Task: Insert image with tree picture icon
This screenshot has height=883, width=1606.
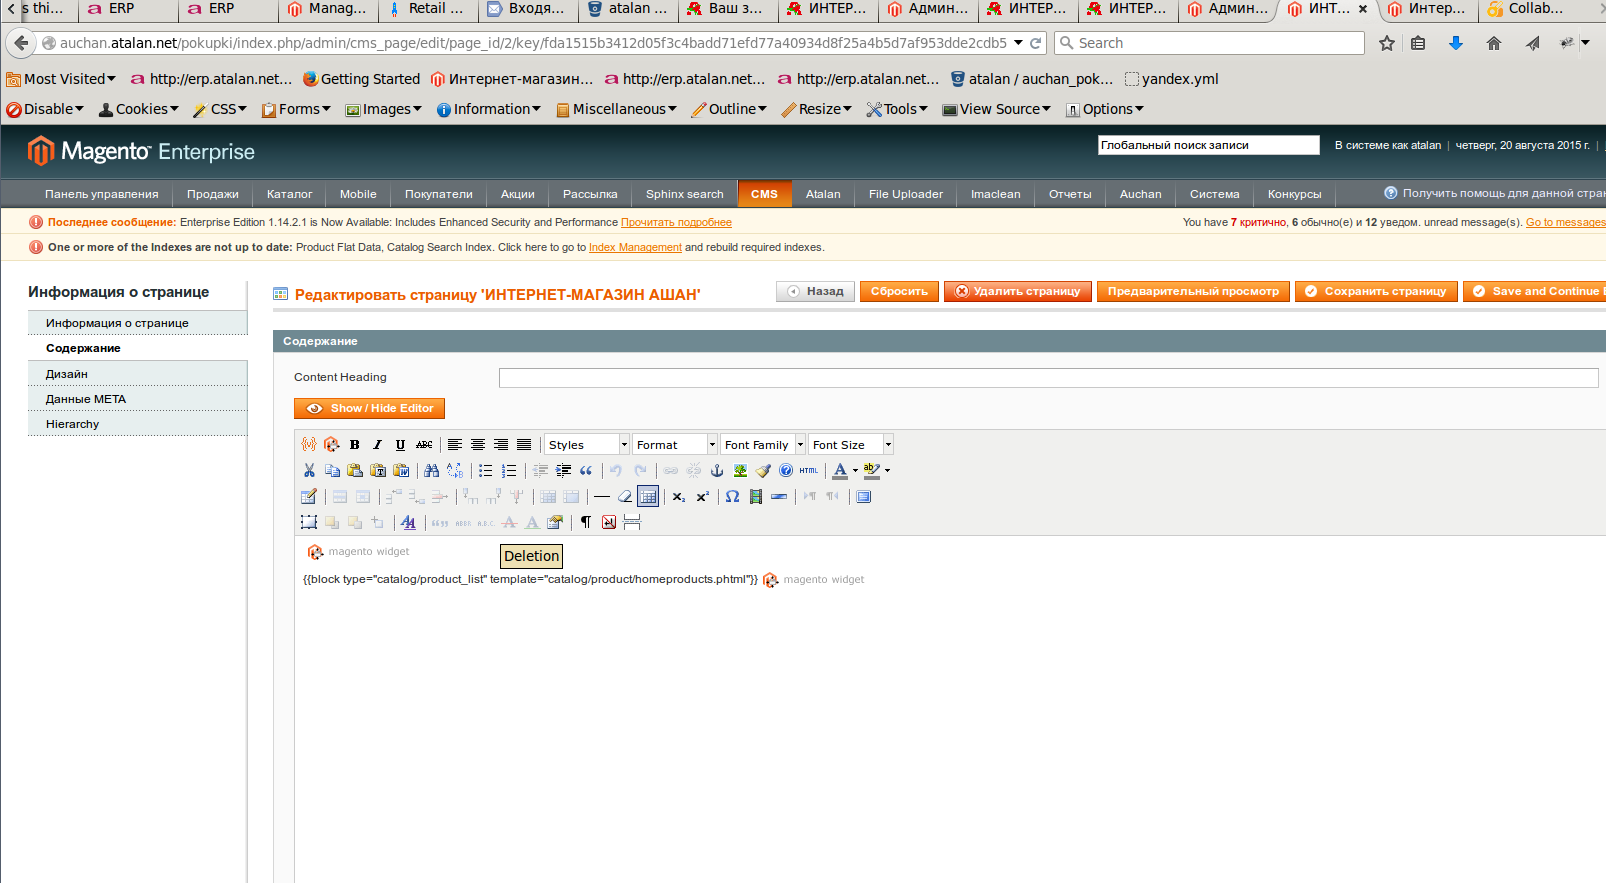Action: (x=740, y=470)
